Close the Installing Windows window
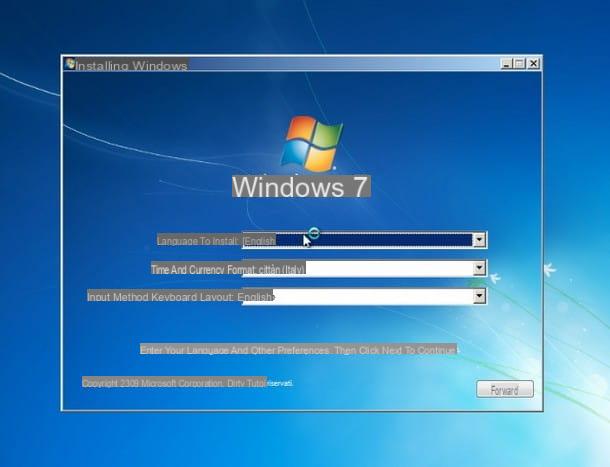610x467 pixels. tap(533, 64)
